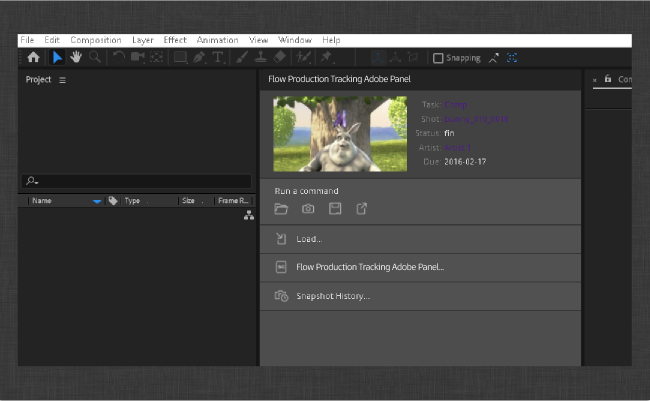Select the Rotation tool
The width and height of the screenshot is (650, 401).
click(x=119, y=57)
